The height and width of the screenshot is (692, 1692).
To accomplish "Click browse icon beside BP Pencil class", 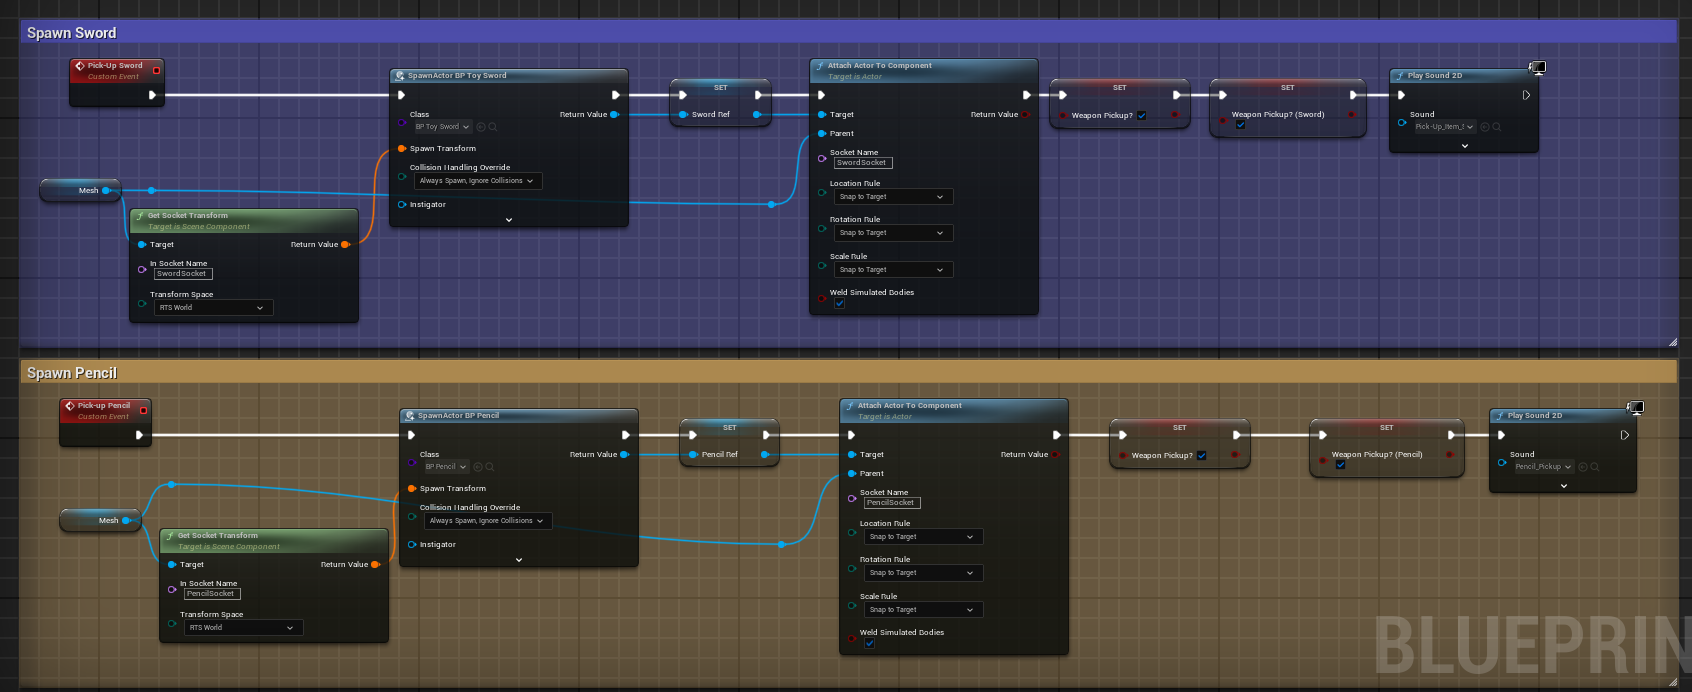I will [x=490, y=467].
